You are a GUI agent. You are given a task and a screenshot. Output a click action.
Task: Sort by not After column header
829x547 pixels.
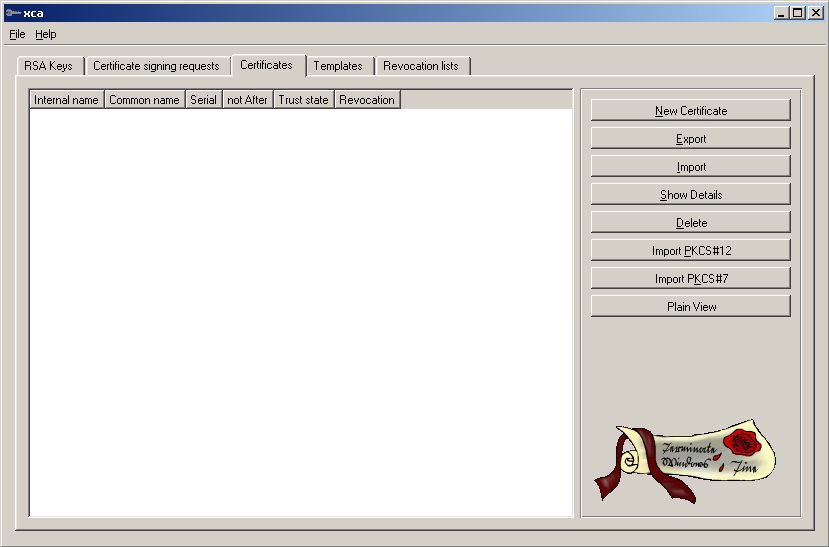pos(247,100)
